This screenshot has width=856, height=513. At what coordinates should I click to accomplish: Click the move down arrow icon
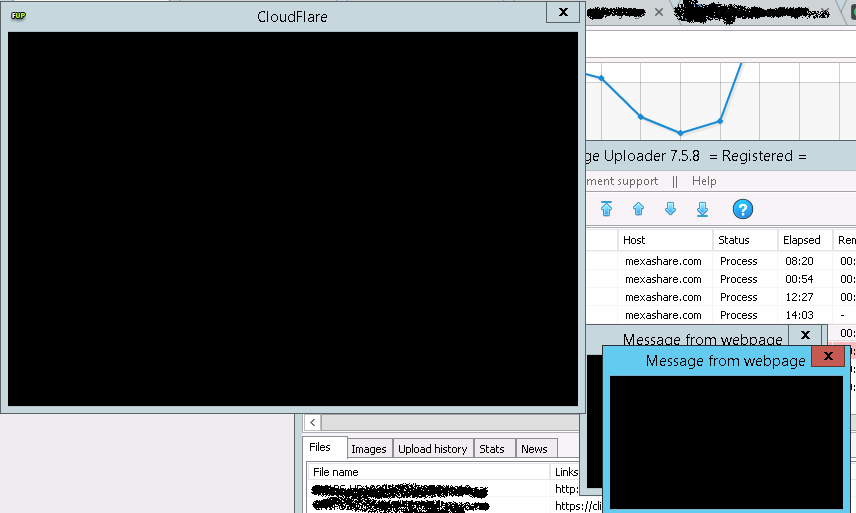point(670,208)
